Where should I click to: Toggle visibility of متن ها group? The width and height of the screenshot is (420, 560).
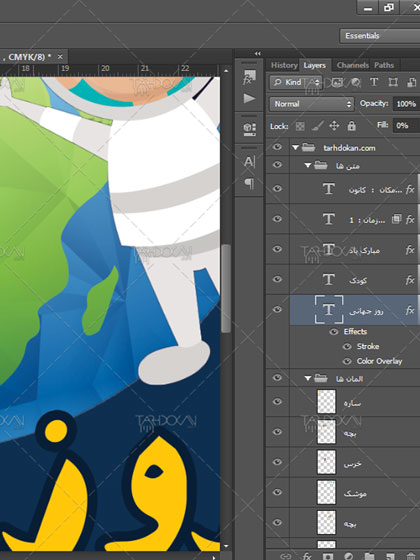[277, 165]
